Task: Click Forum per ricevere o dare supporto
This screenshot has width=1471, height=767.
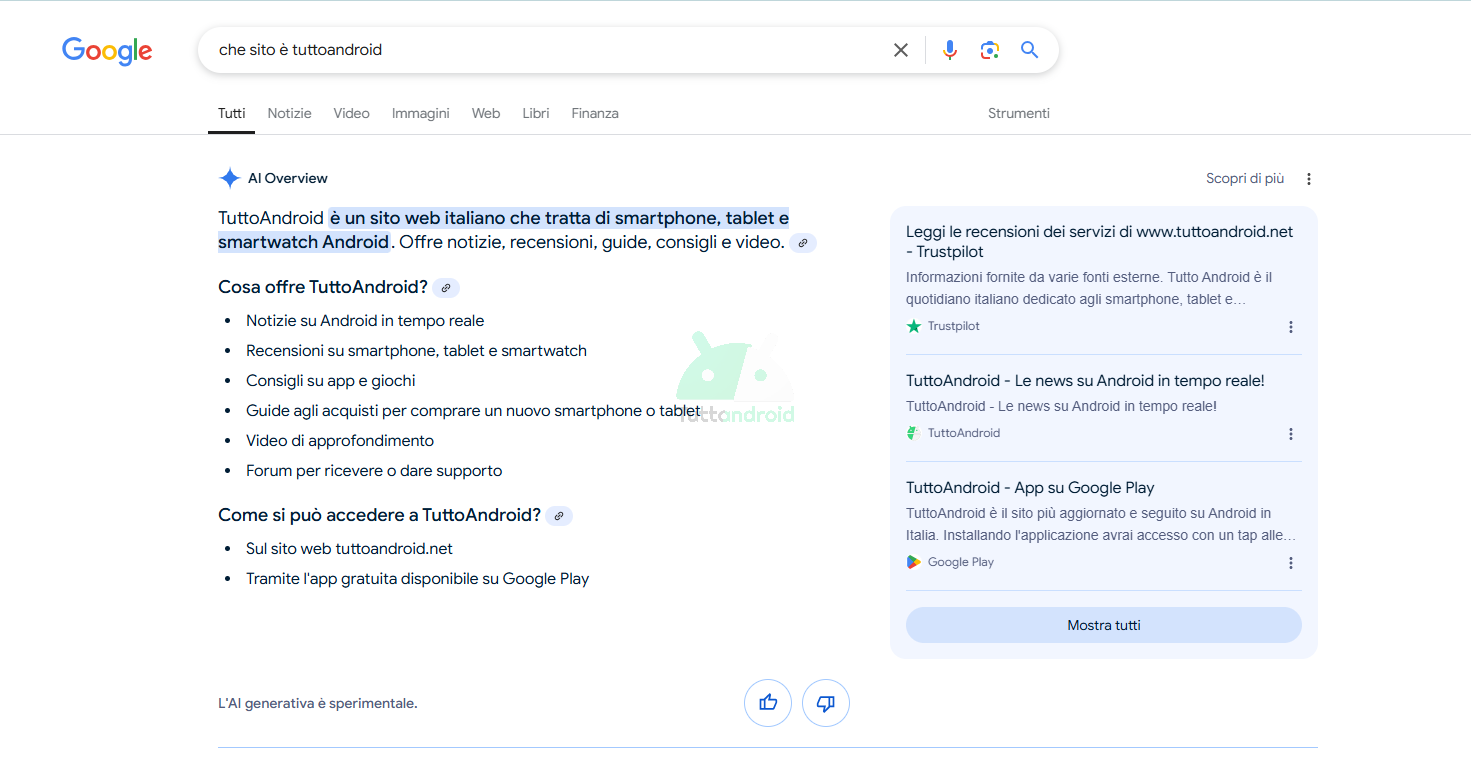Action: pos(374,471)
